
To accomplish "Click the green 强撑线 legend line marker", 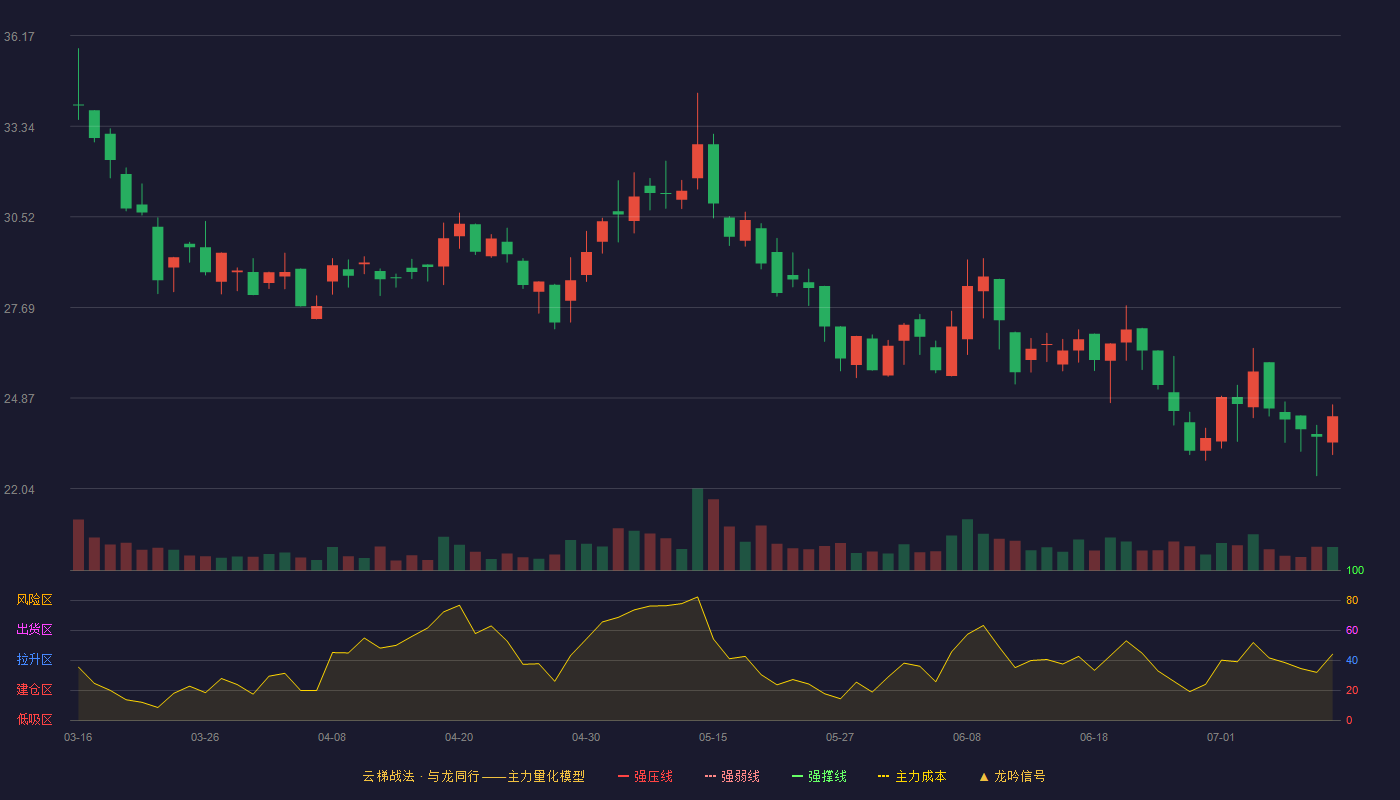I will (x=797, y=776).
